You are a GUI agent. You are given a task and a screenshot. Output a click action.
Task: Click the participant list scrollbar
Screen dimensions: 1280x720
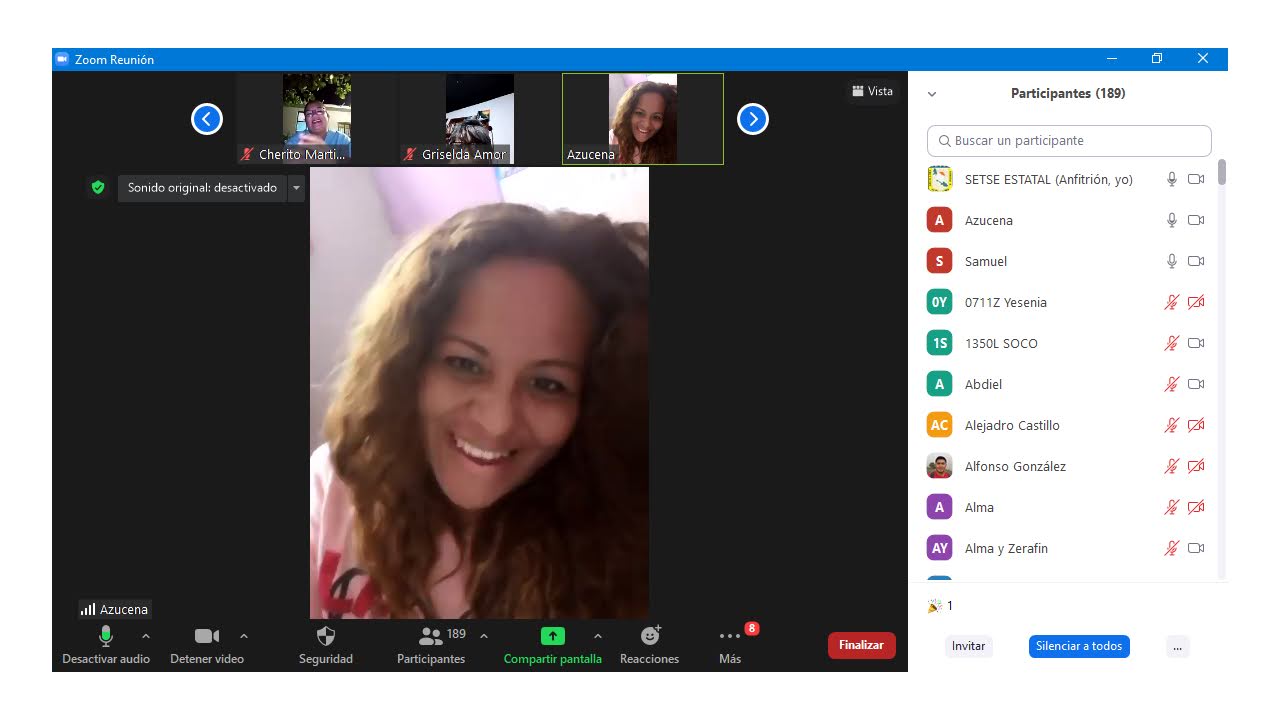[1222, 172]
